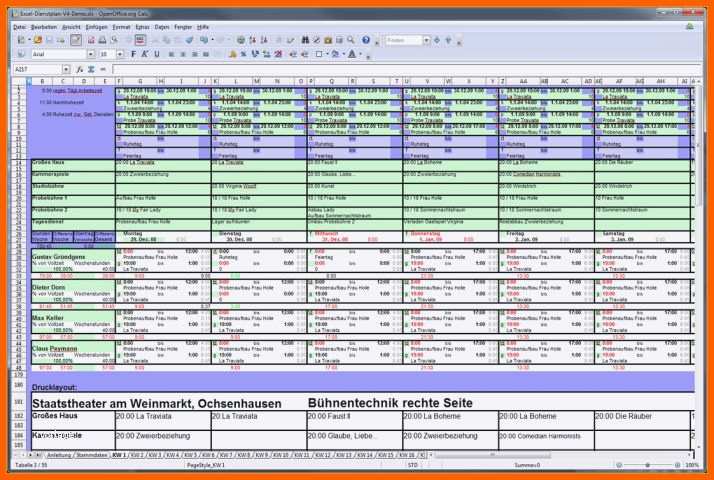Open the font size dropdown
Image resolution: width=714 pixels, height=480 pixels.
[x=120, y=54]
